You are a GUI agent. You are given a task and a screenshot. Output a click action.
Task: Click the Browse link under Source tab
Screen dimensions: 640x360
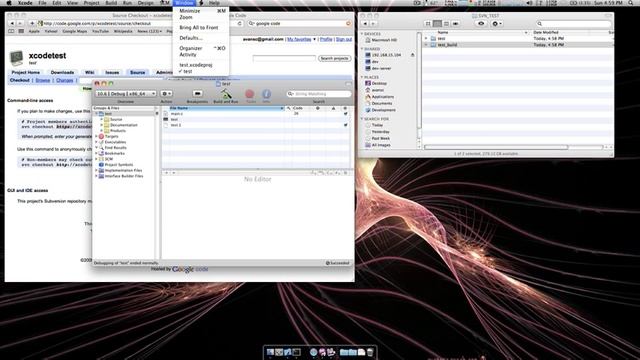(x=42, y=80)
